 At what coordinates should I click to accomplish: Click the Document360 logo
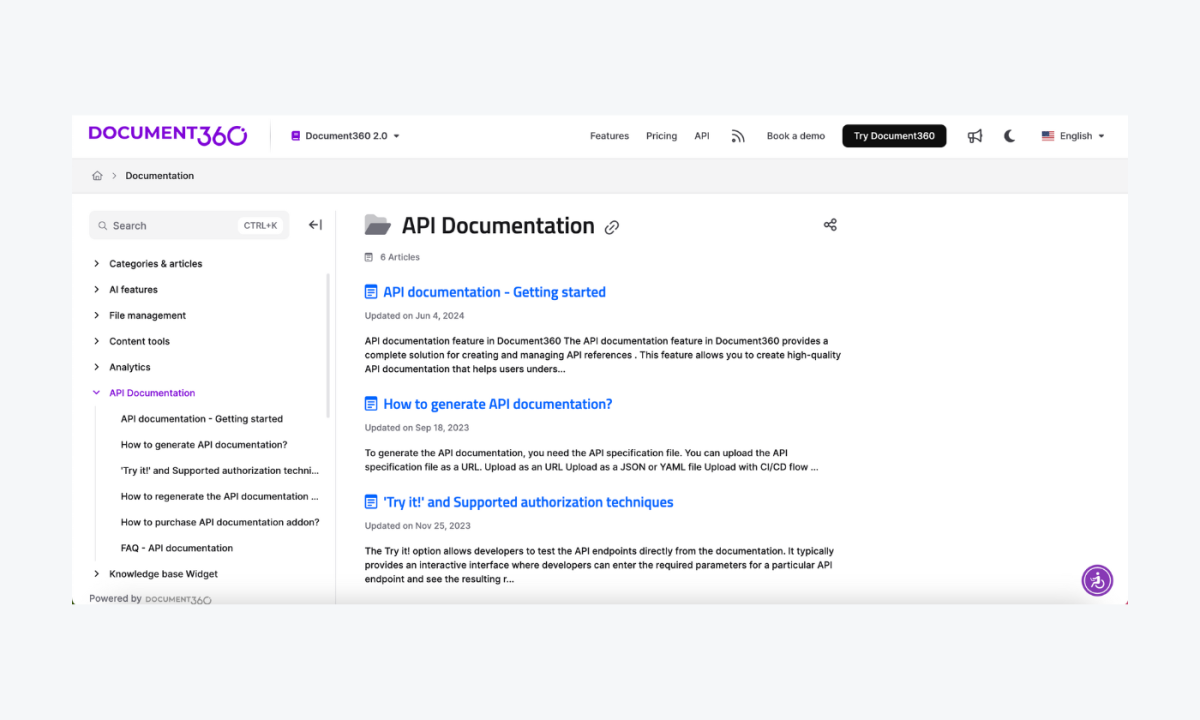click(x=167, y=134)
